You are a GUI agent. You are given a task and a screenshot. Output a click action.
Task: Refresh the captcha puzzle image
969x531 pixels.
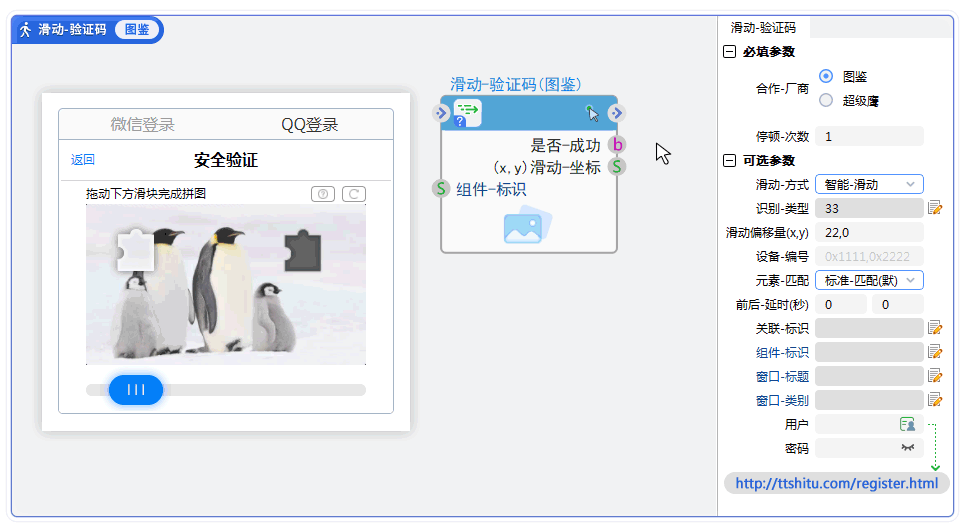pyautogui.click(x=353, y=194)
